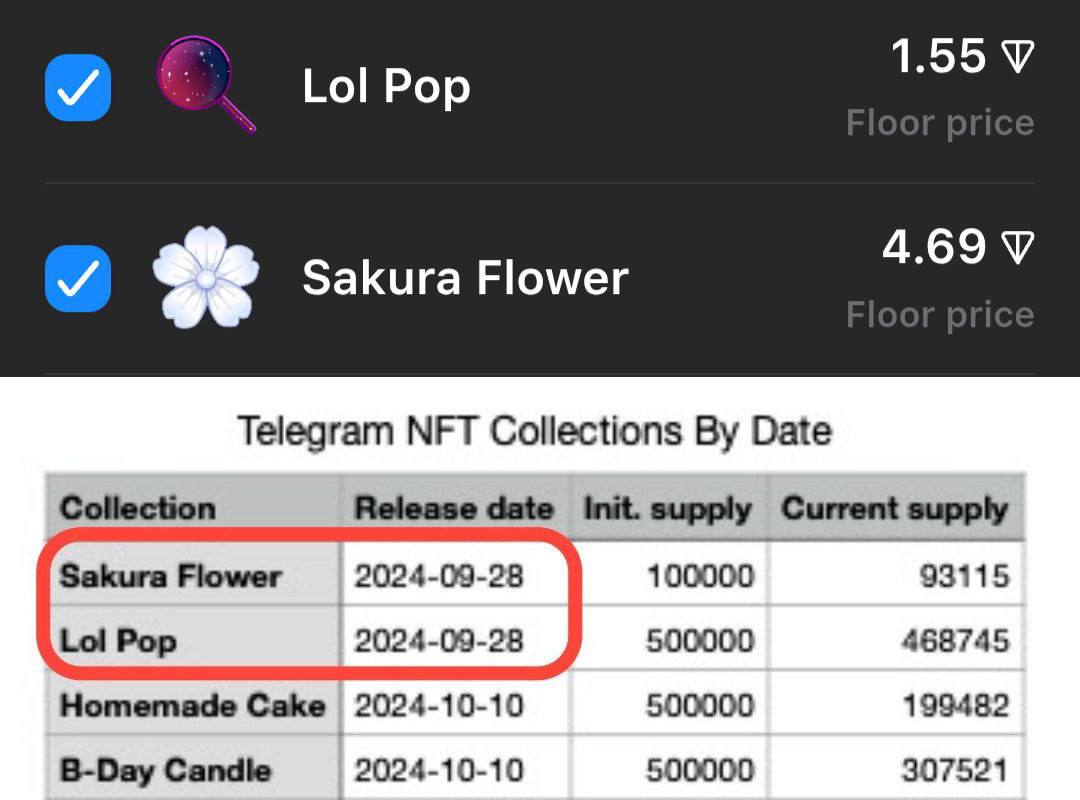Screen dimensions: 1080x800
Task: Click the TON symbol beside 4.69
Action: [1017, 248]
